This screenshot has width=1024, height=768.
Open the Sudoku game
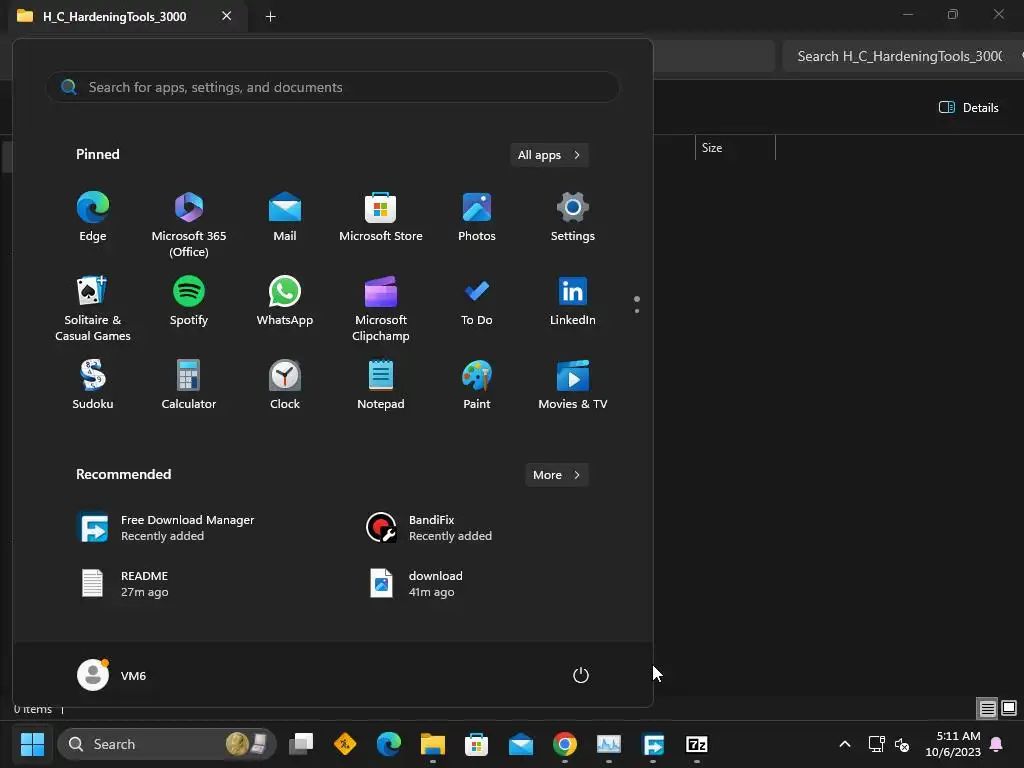93,385
